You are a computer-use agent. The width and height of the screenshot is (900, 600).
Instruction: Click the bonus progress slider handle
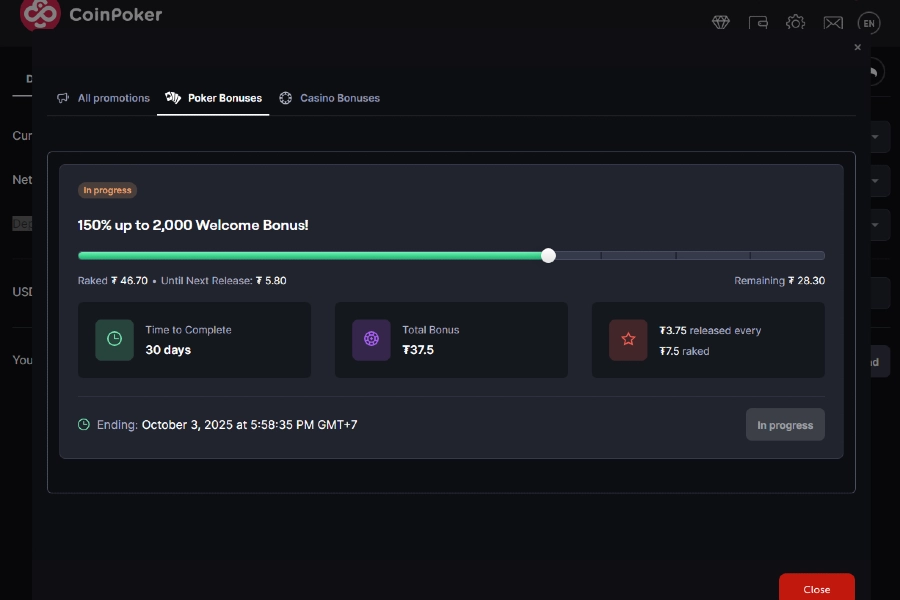[x=548, y=255]
